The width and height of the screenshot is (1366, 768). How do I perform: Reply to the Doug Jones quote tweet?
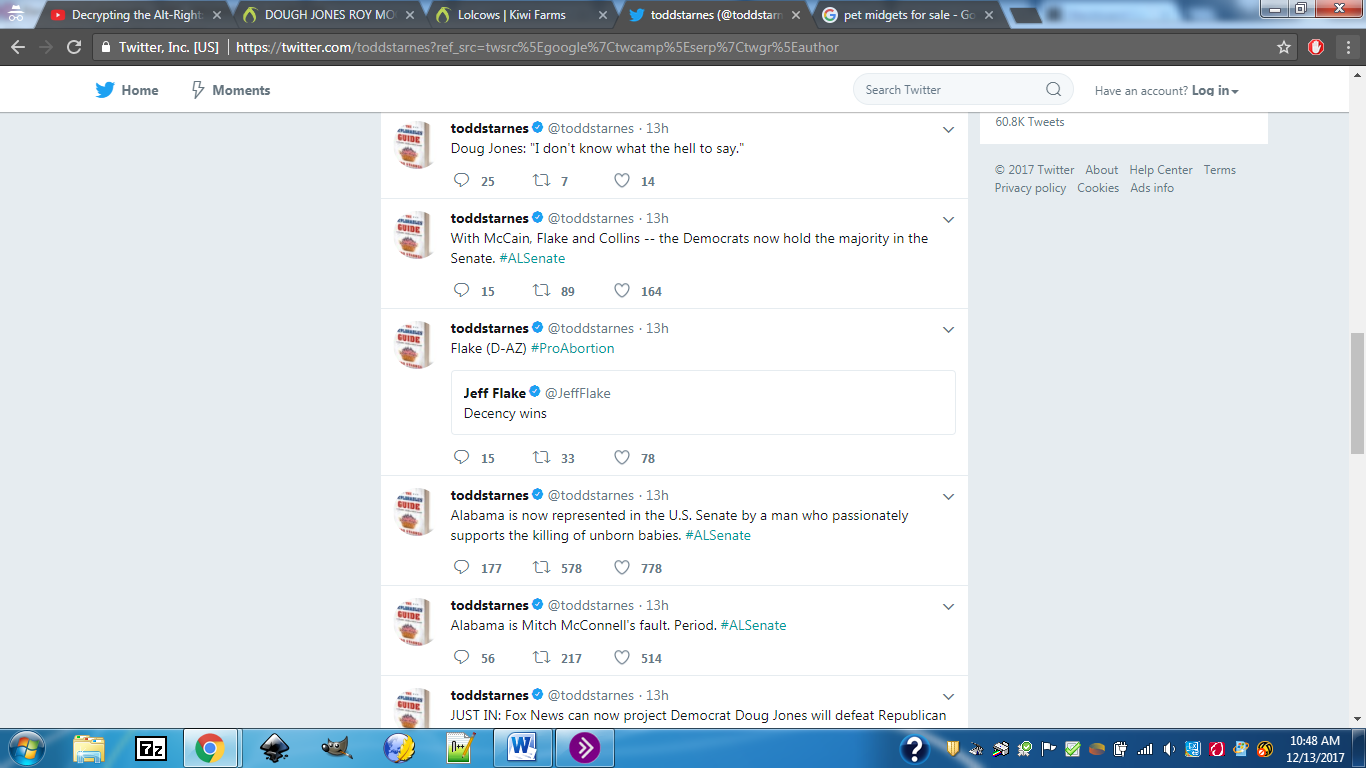pos(461,181)
